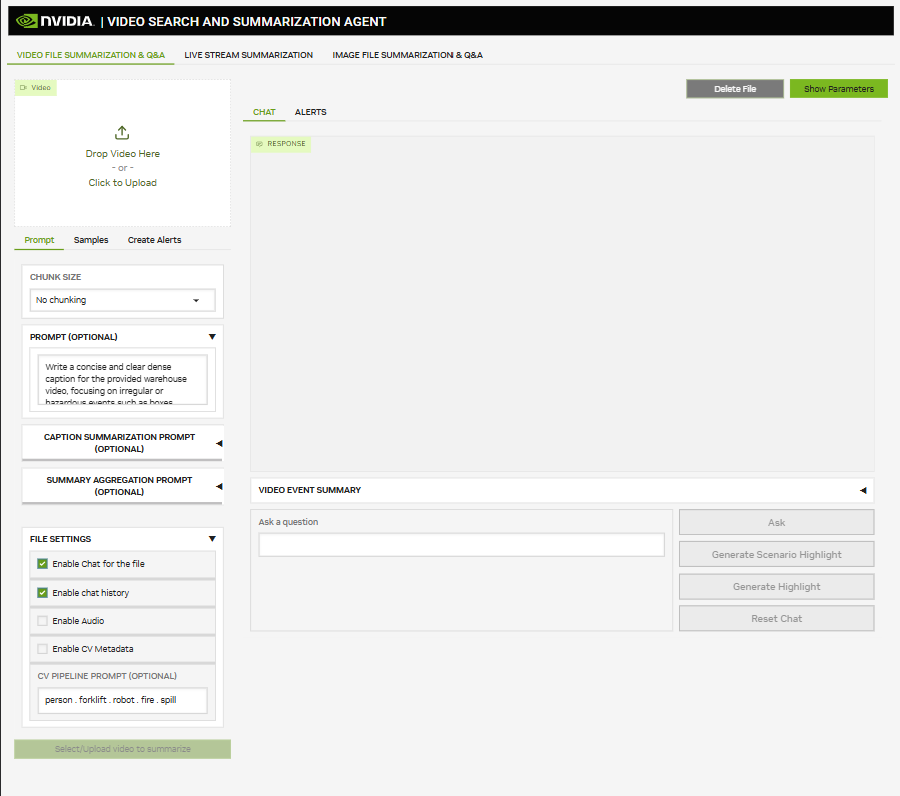Select the Samples tab

click(91, 239)
